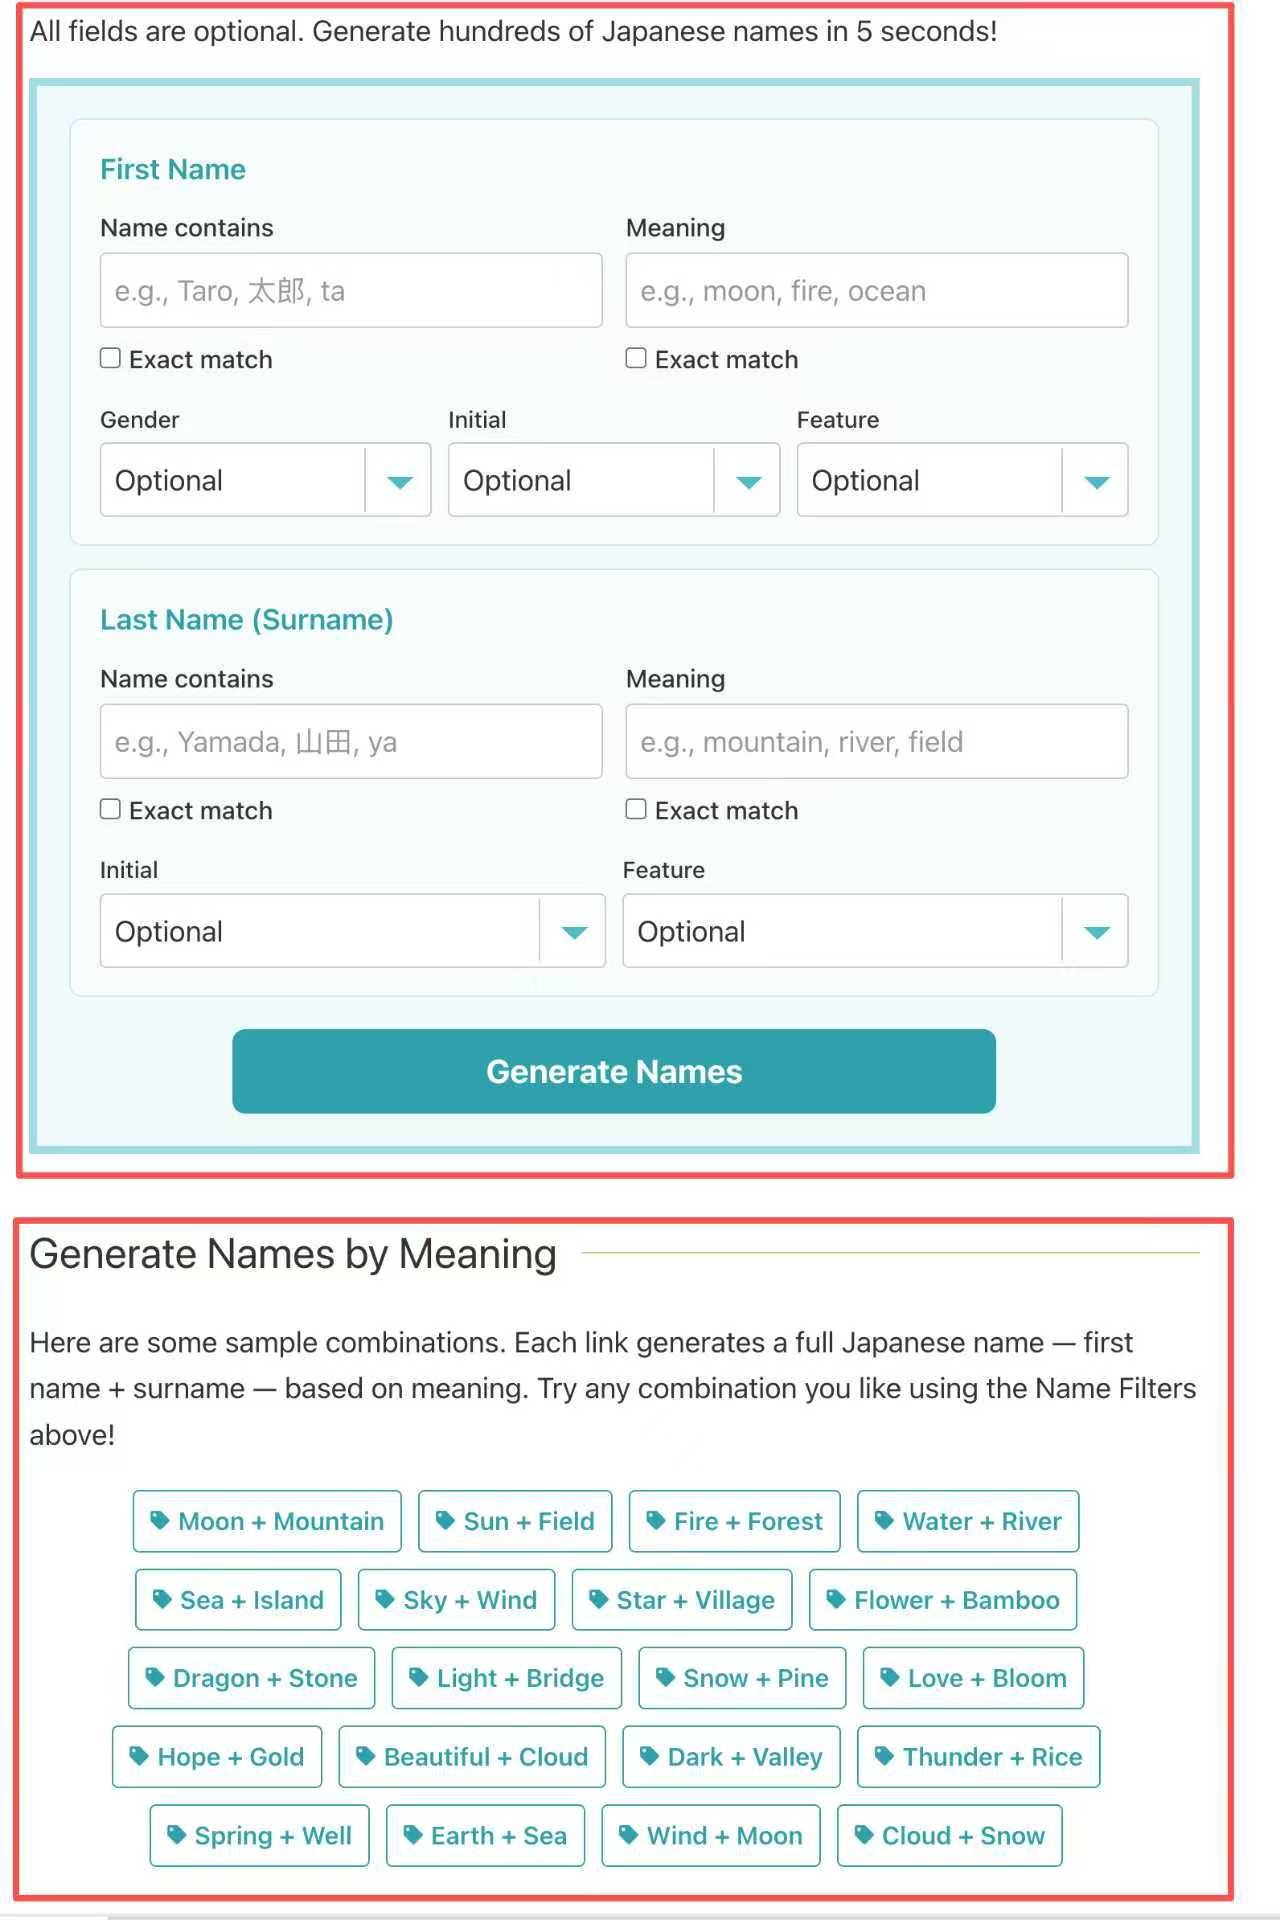This screenshot has width=1280, height=1920.
Task: Click tag icon on Moon + Mountain
Action: click(159, 1520)
